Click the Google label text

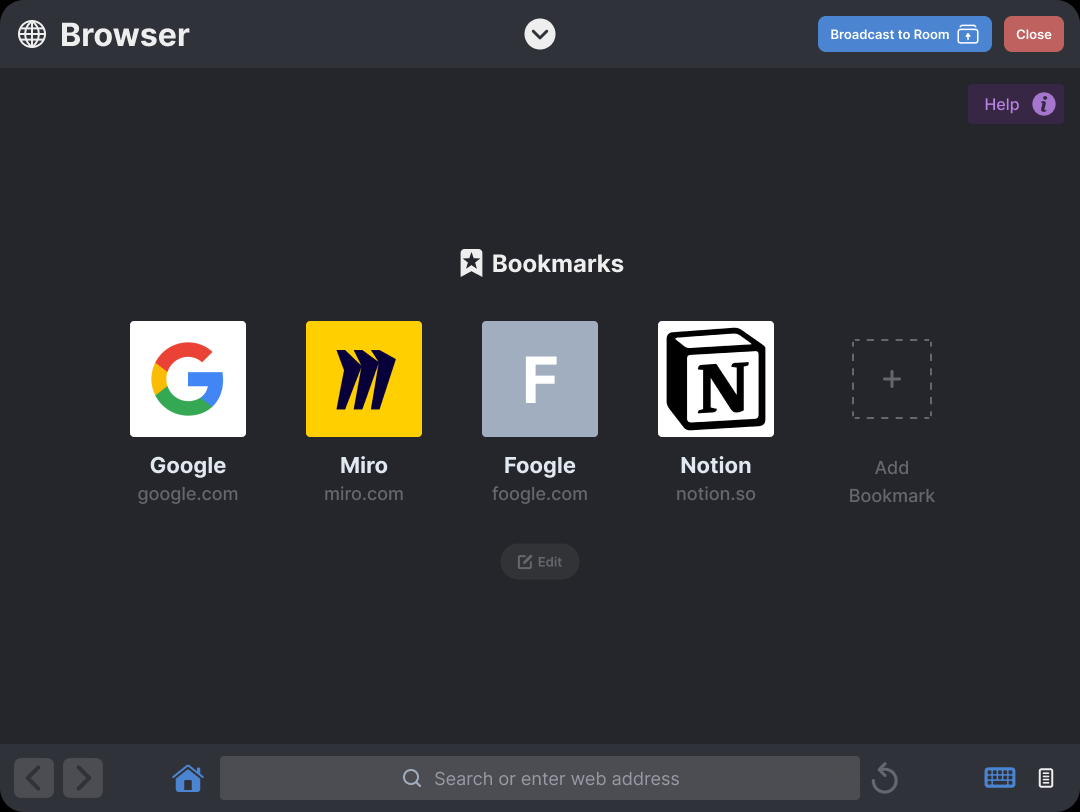tap(187, 466)
